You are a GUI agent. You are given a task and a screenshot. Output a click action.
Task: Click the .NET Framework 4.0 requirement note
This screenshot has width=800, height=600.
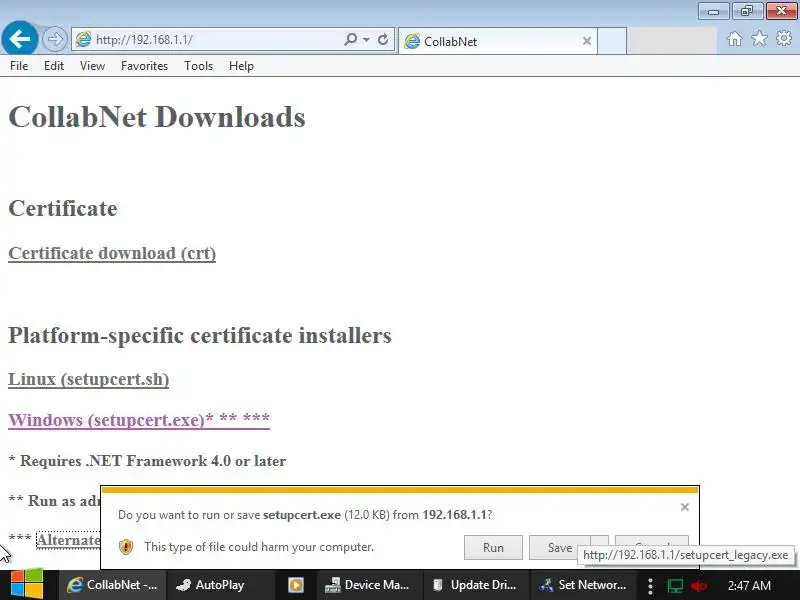147,461
